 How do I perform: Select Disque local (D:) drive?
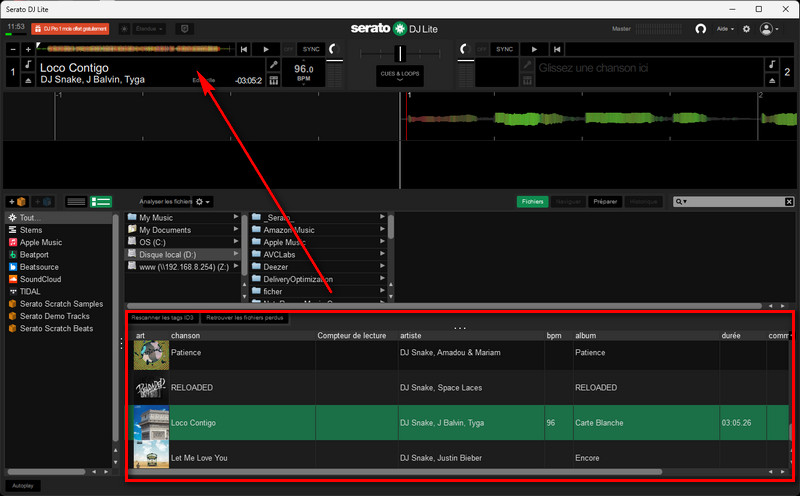(182, 254)
